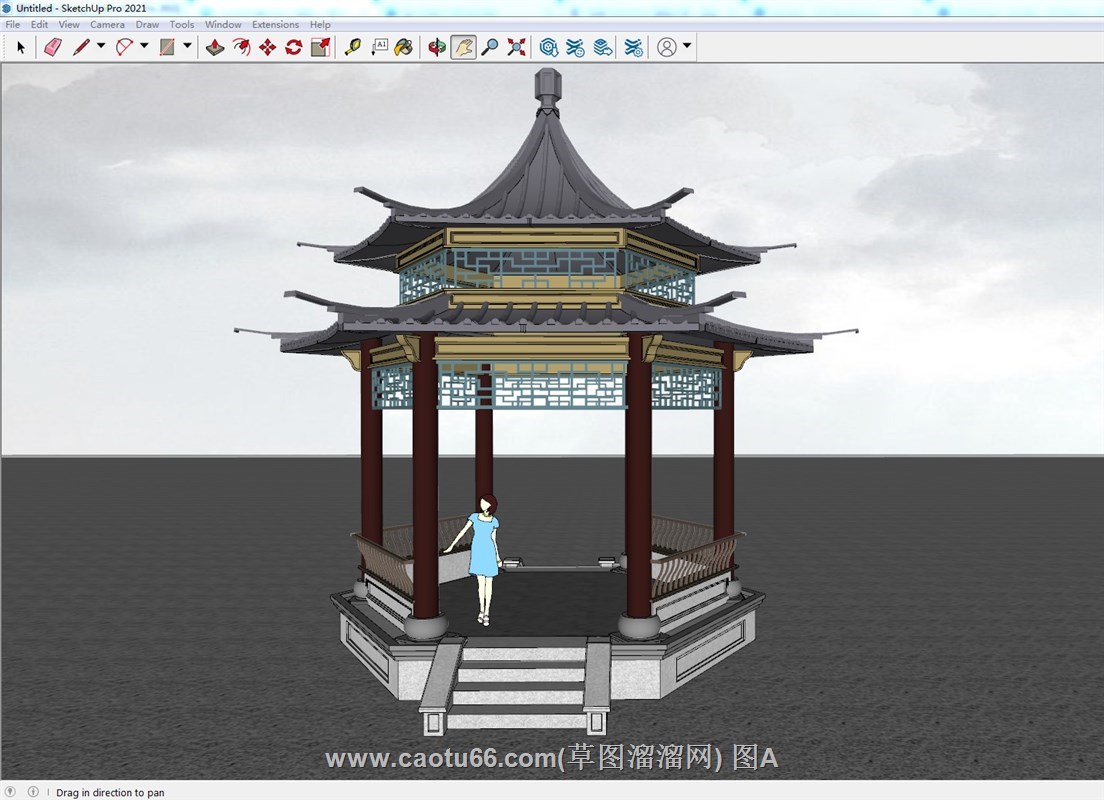1104x800 pixels.
Task: Open the Arc tool dropdown arrow
Action: [x=144, y=46]
